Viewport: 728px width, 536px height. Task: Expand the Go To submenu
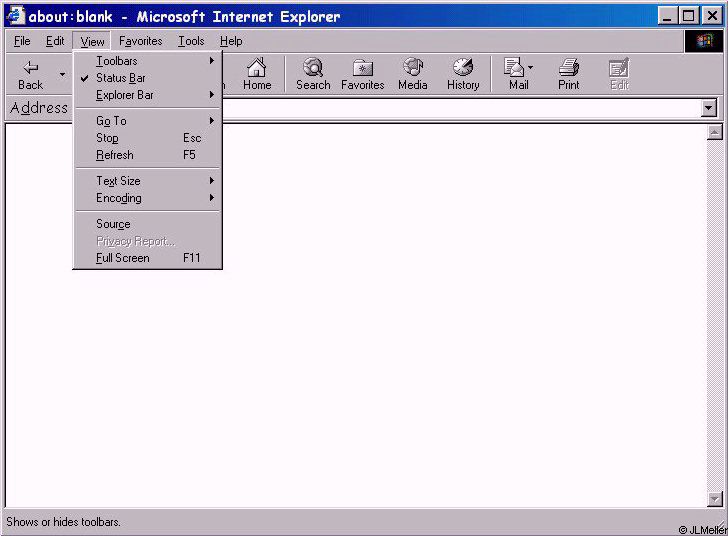[148, 121]
